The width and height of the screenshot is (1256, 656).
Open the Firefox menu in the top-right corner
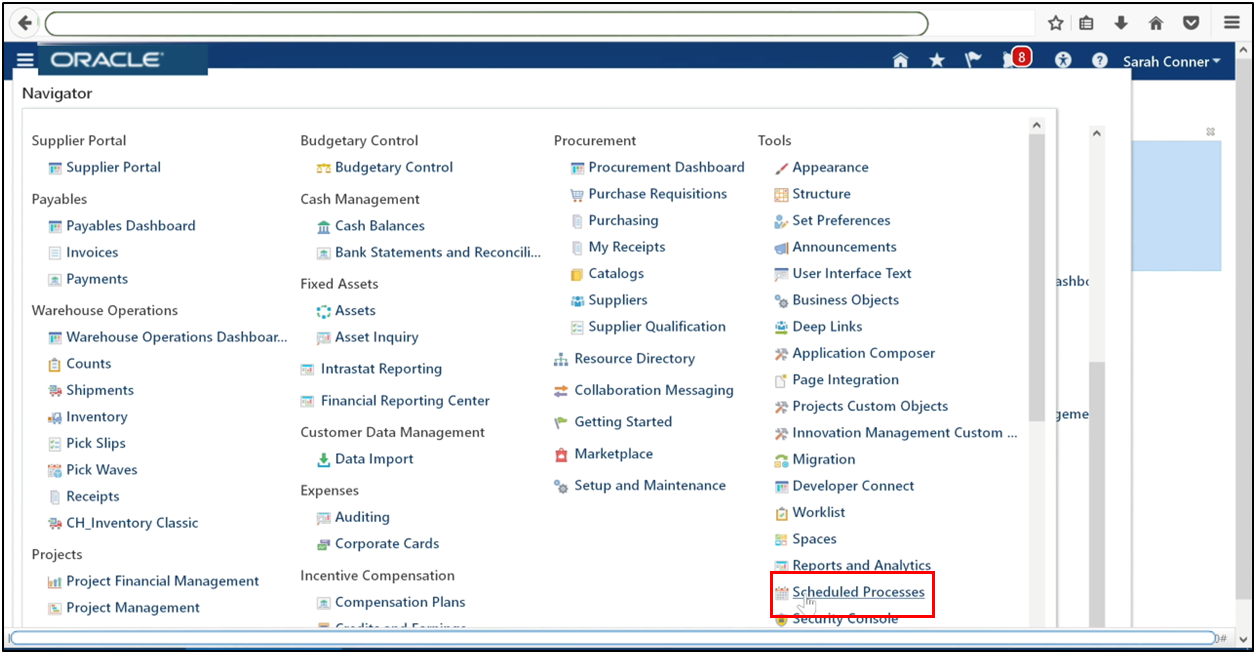1231,22
